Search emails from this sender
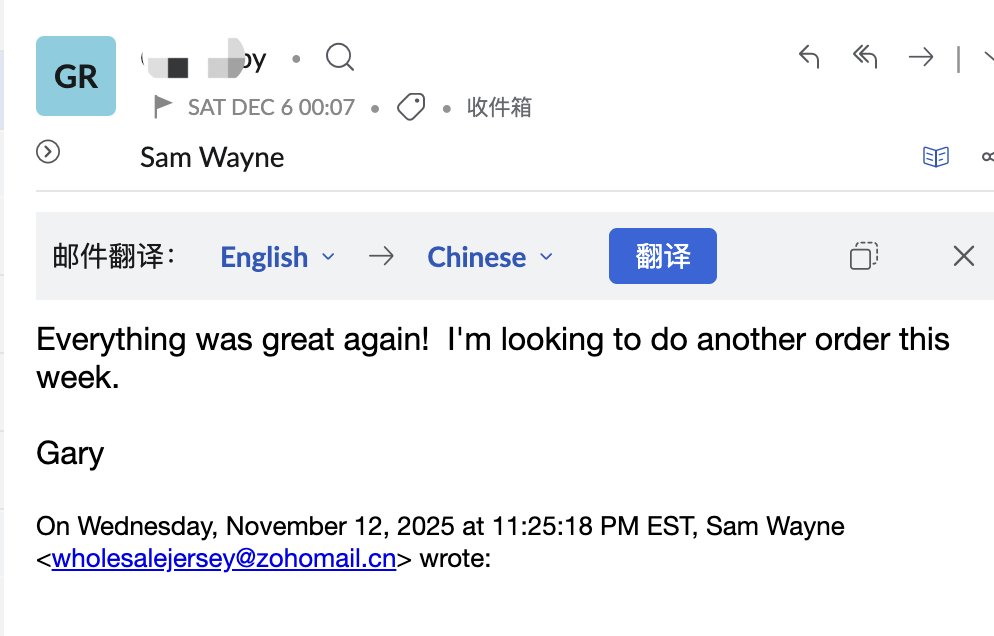This screenshot has width=994, height=636. point(340,58)
